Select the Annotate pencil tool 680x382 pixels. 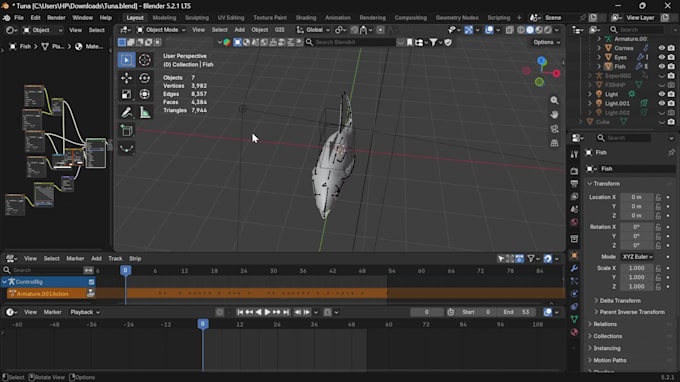(126, 112)
